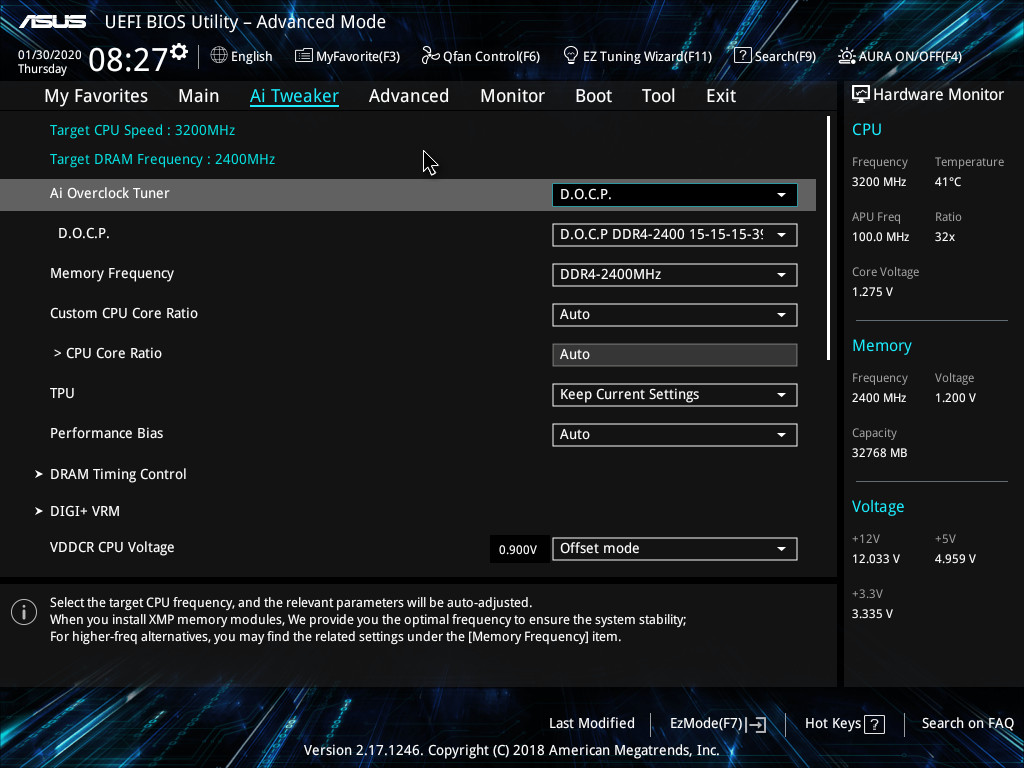The image size is (1024, 768).
Task: Click the globe language icon
Action: [219, 56]
